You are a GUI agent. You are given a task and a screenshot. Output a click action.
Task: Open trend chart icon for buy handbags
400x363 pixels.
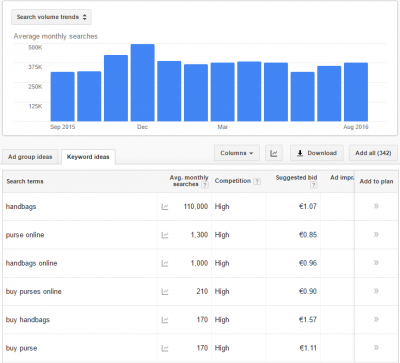[x=165, y=320]
